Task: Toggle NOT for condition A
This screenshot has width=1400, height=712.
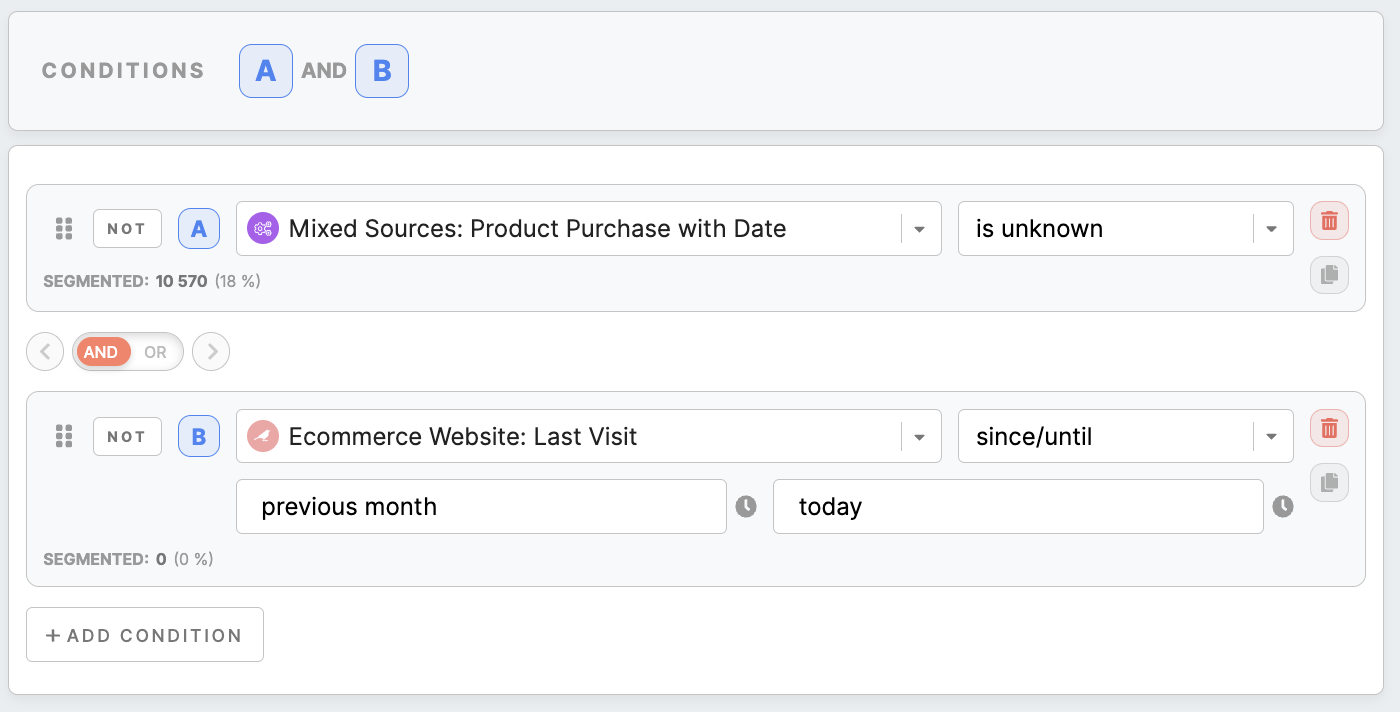Action: coord(127,229)
